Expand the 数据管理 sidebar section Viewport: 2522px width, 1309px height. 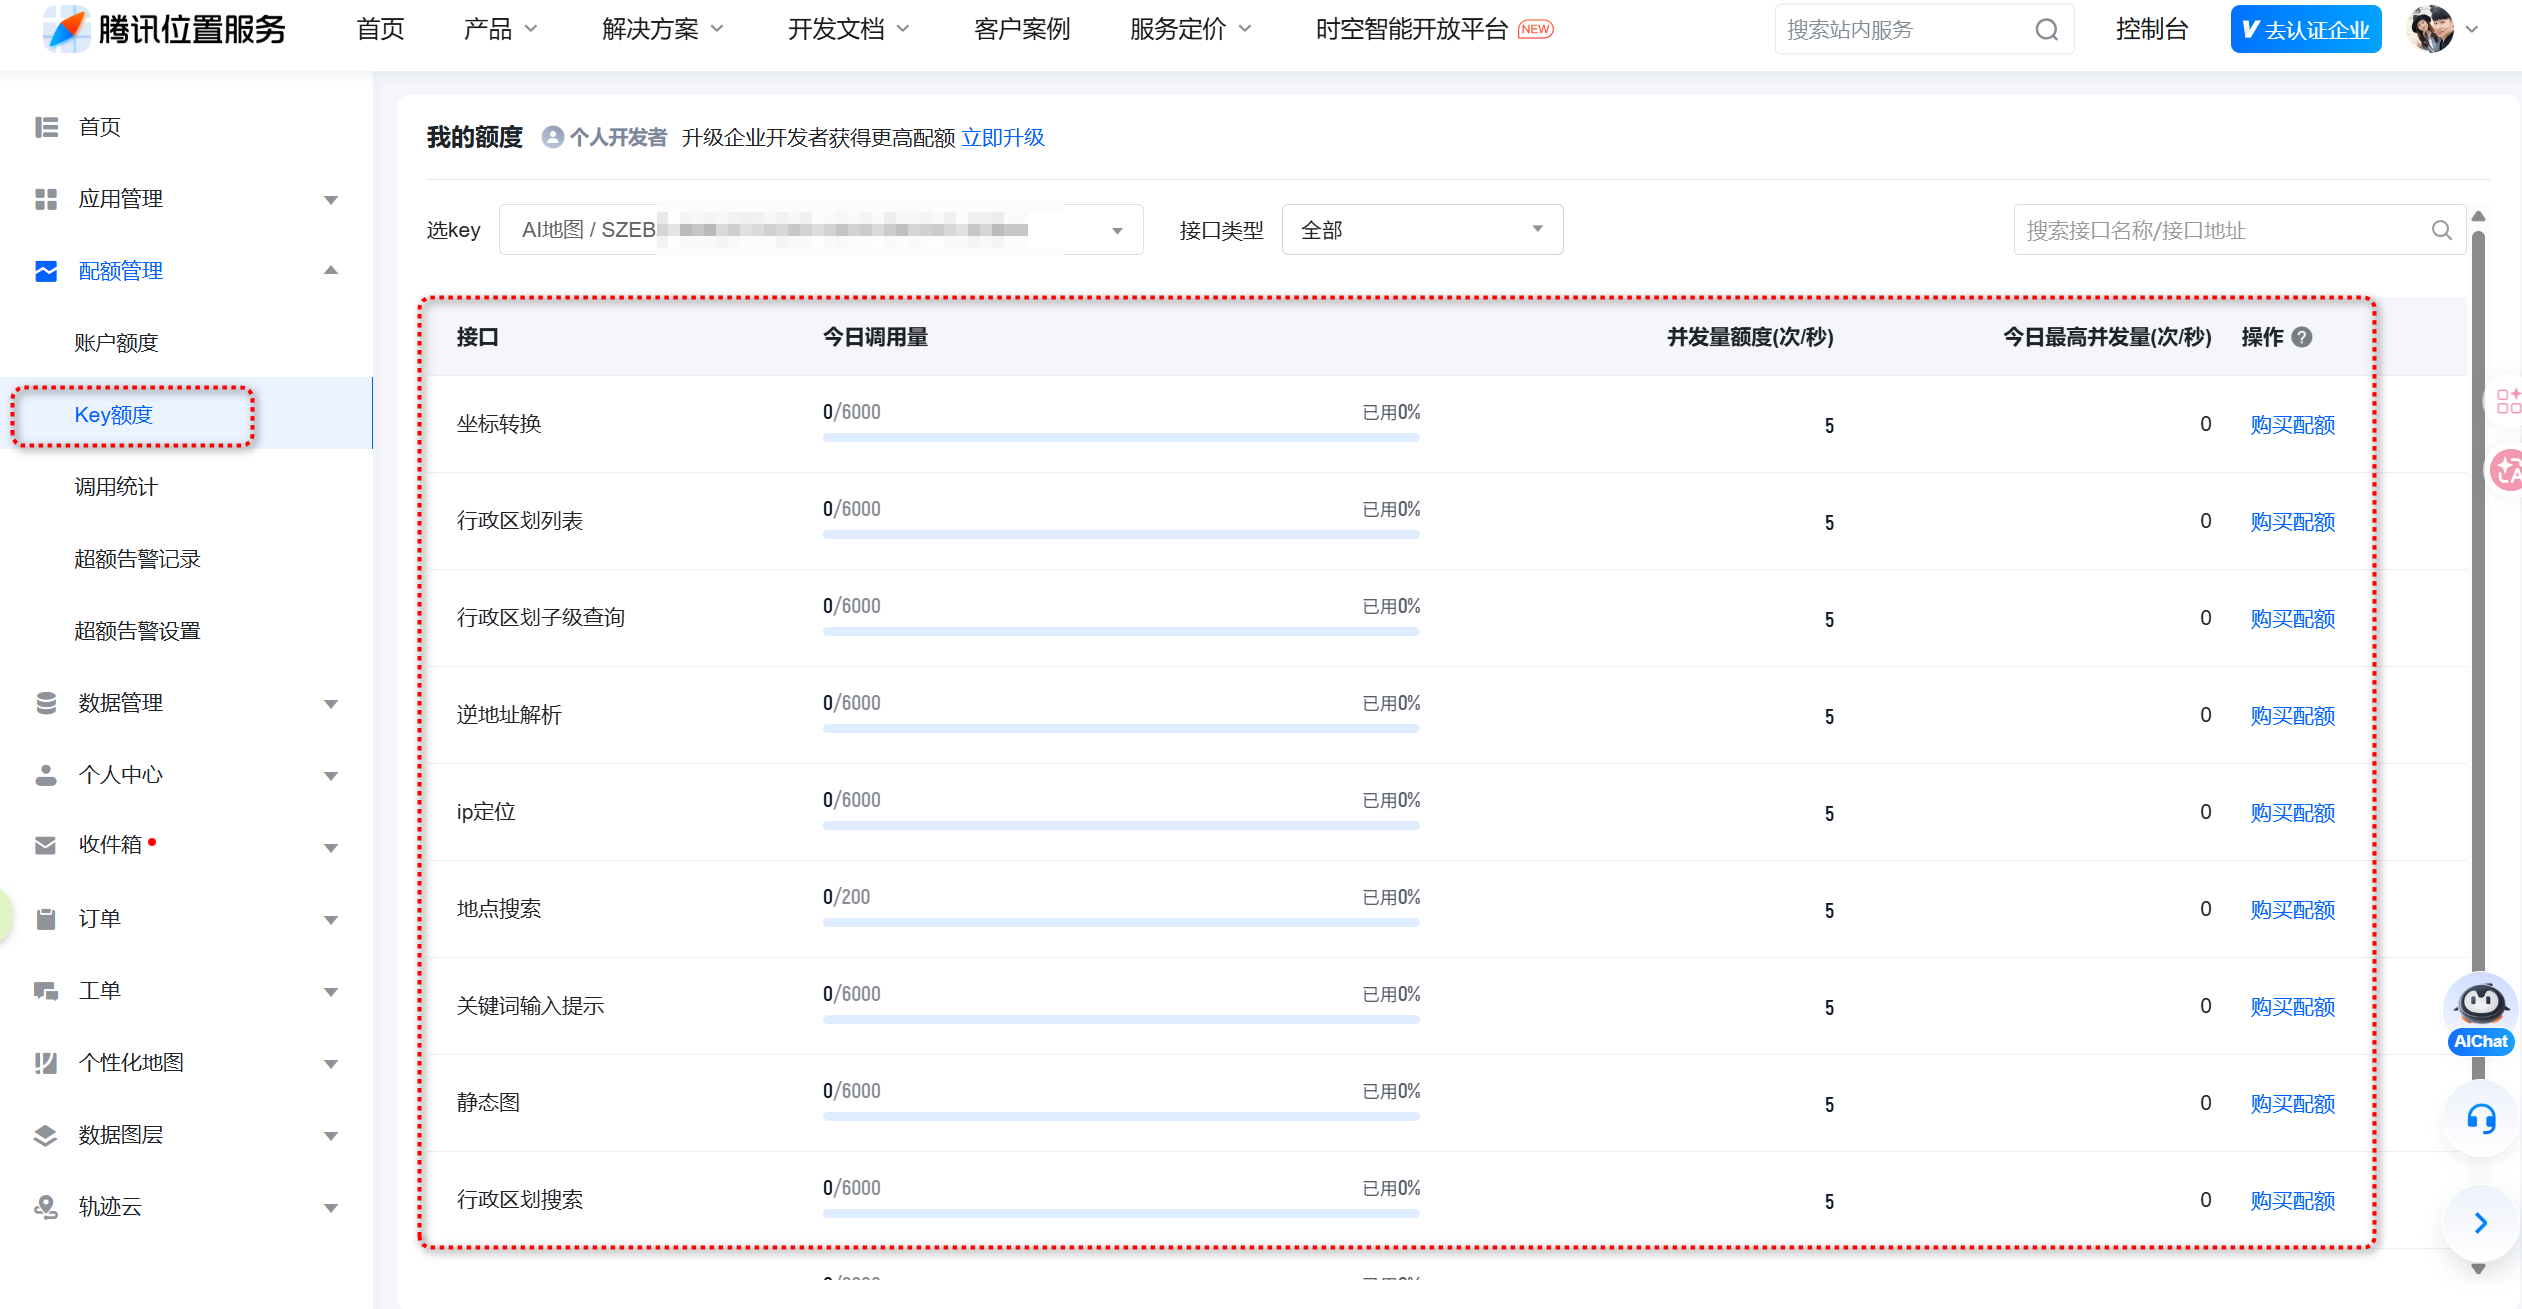coord(331,704)
